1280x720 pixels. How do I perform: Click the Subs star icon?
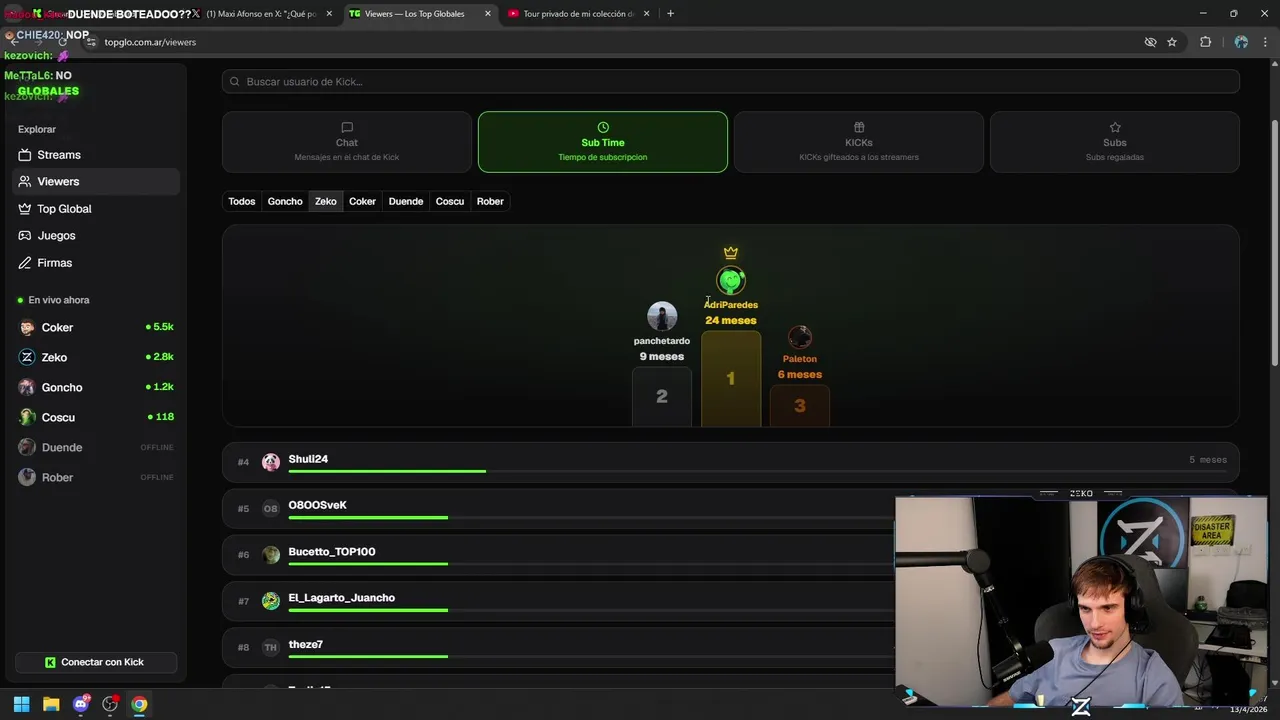pos(1115,127)
